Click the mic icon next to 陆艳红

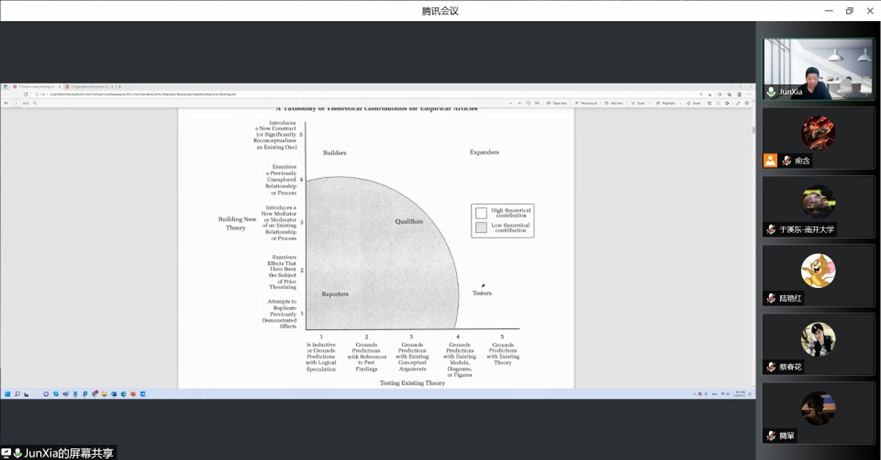point(771,298)
